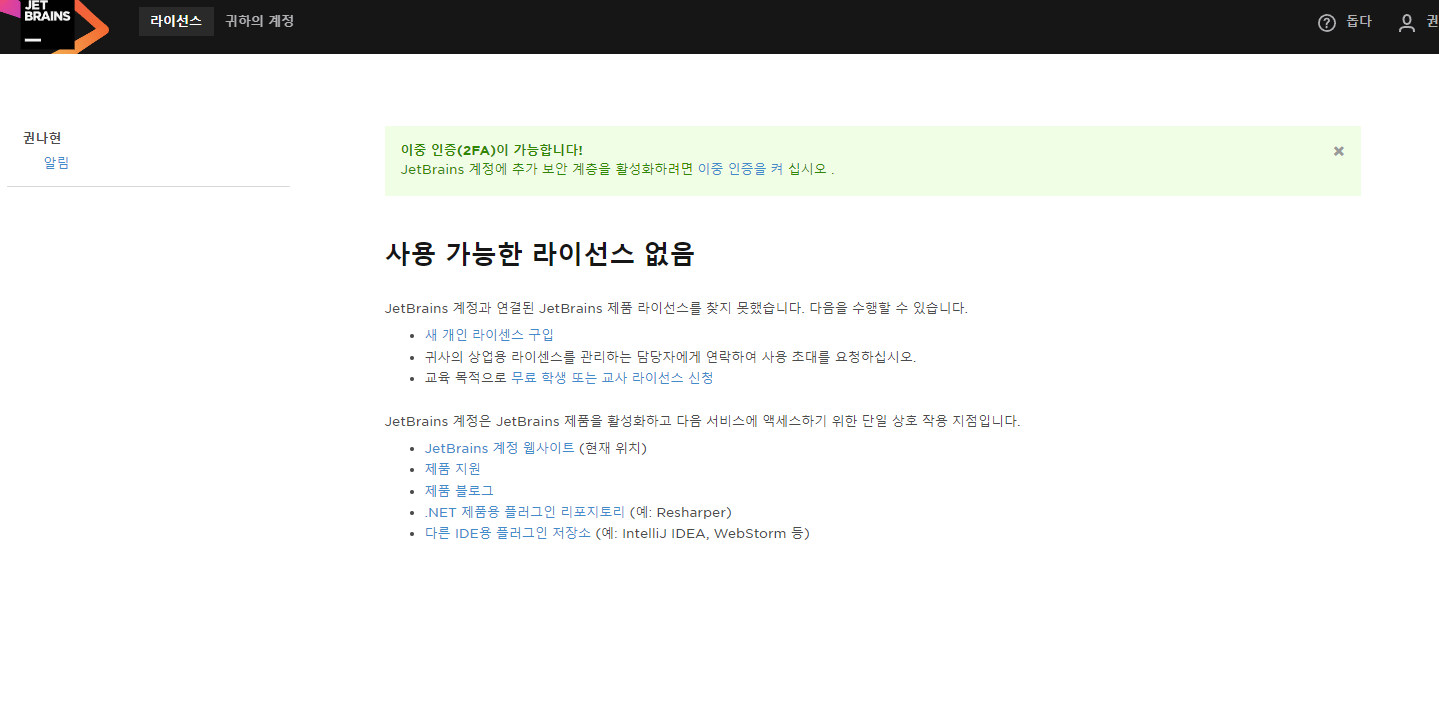Open 제품 블로그 link
Image resolution: width=1439 pixels, height=713 pixels.
pos(459,491)
